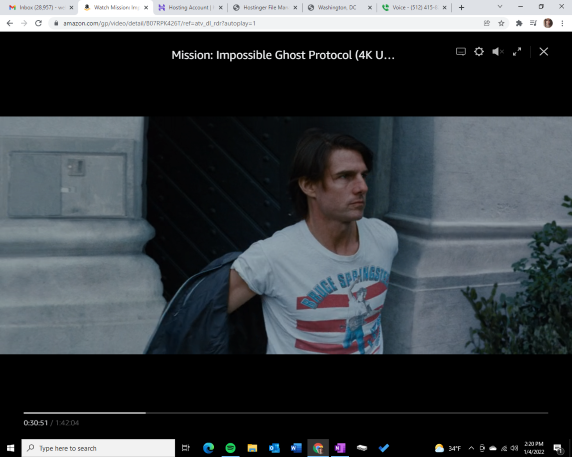This screenshot has height=457, width=572.
Task: Share this page from the address bar
Action: coord(487,23)
